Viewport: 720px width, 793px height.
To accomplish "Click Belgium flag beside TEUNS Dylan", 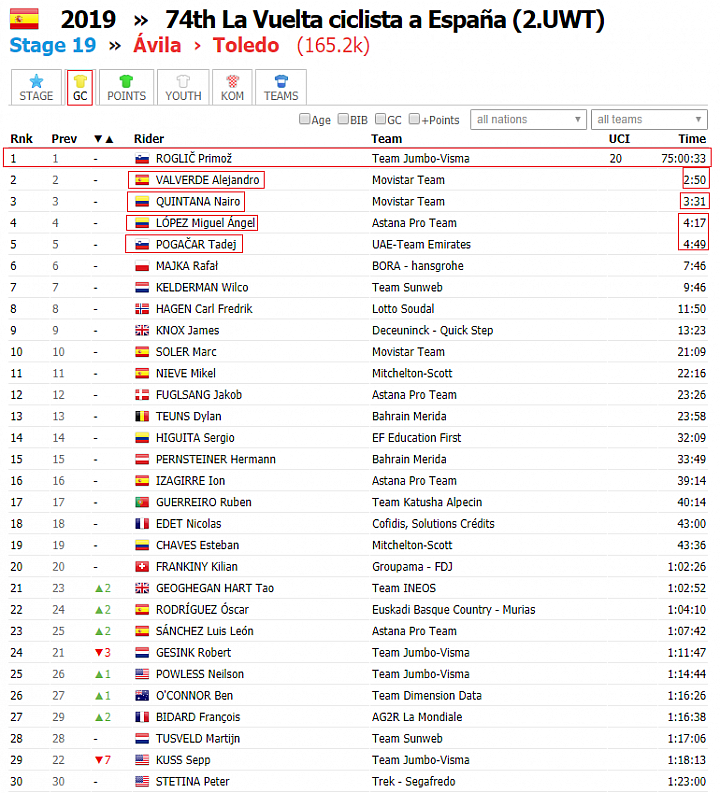I will 142,417.
